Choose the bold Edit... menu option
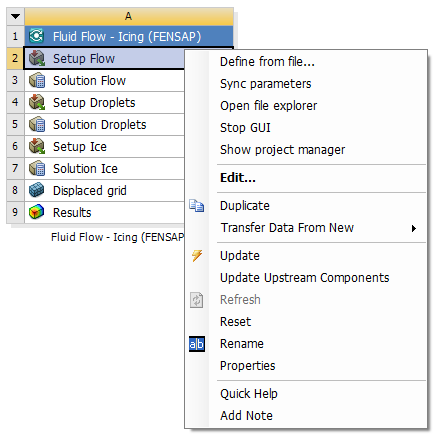 238,178
